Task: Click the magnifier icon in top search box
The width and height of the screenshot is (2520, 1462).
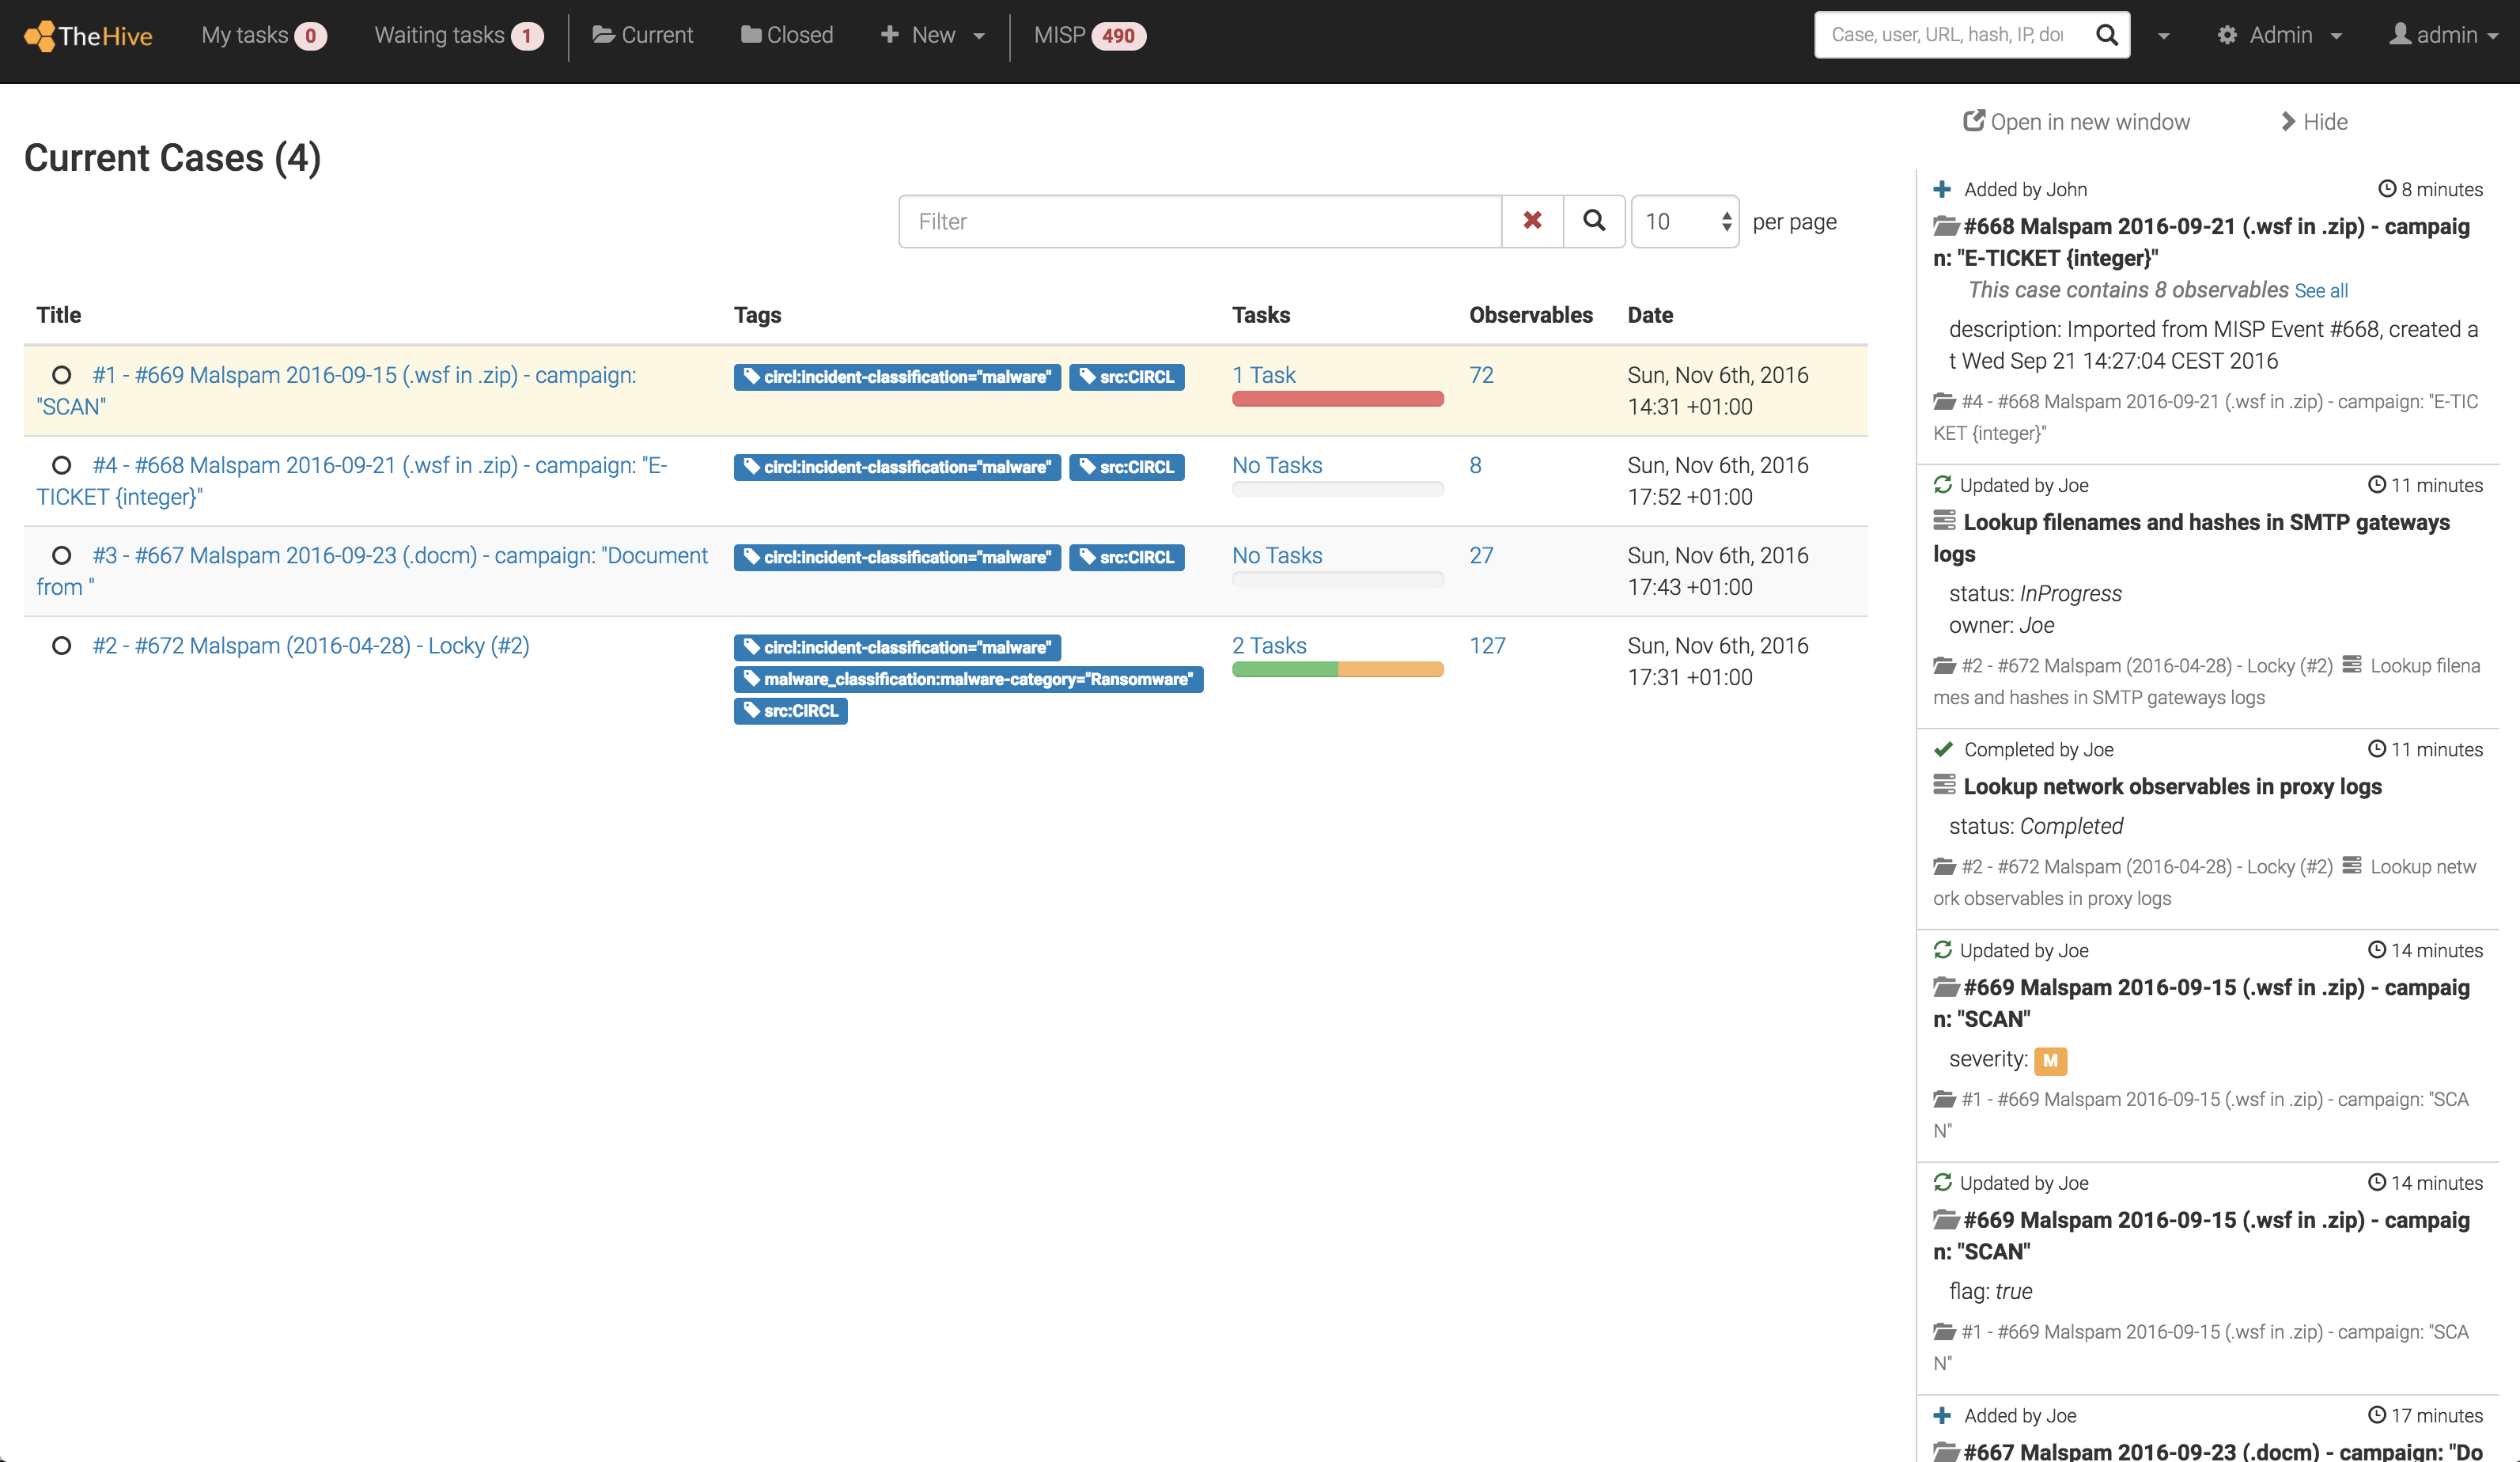Action: pyautogui.click(x=2106, y=35)
